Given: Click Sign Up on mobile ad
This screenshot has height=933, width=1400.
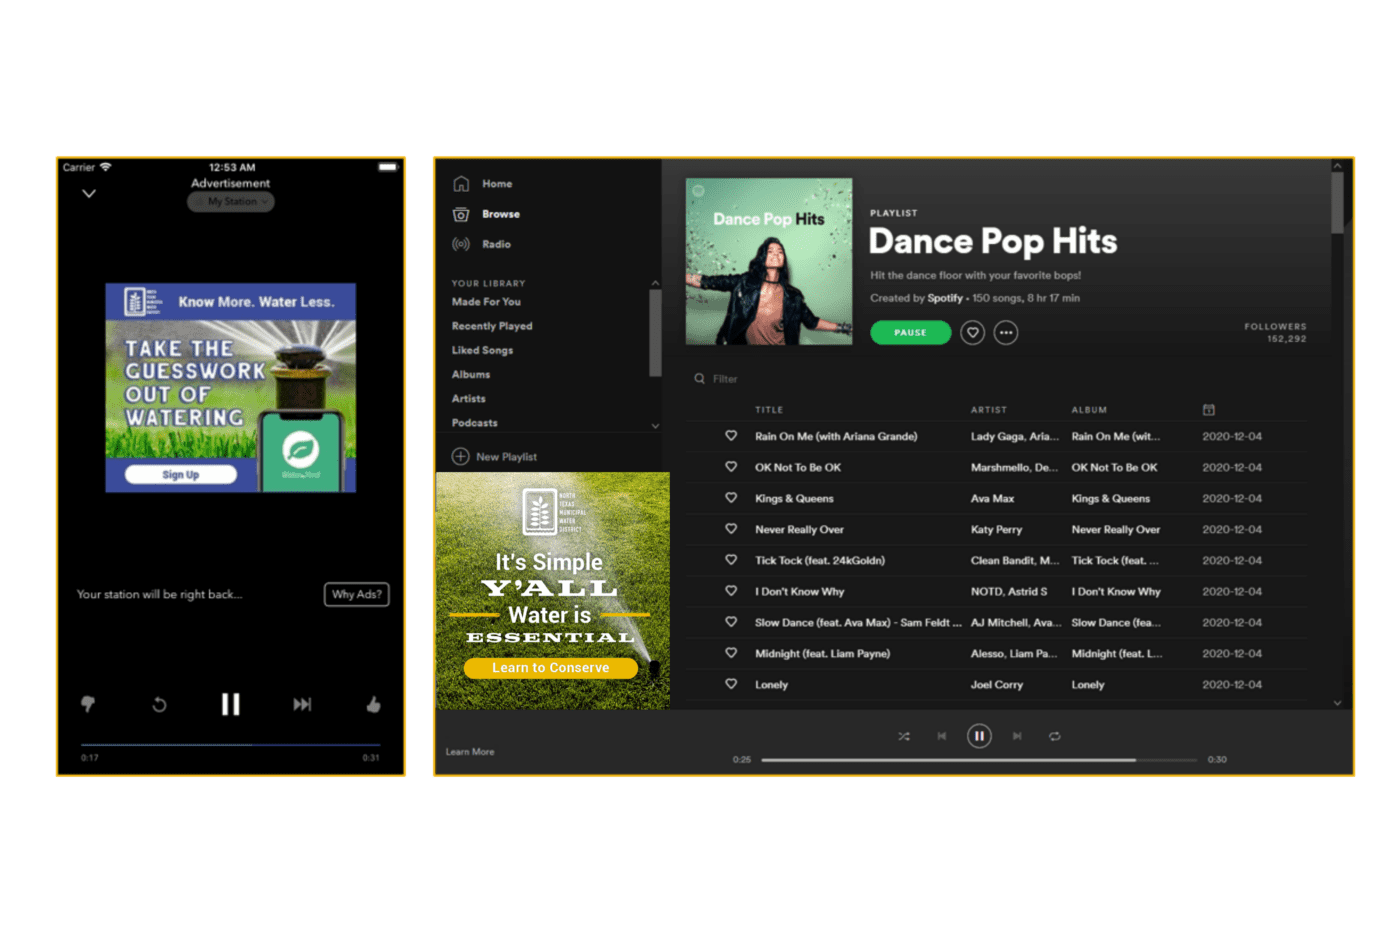Looking at the screenshot, I should (181, 475).
